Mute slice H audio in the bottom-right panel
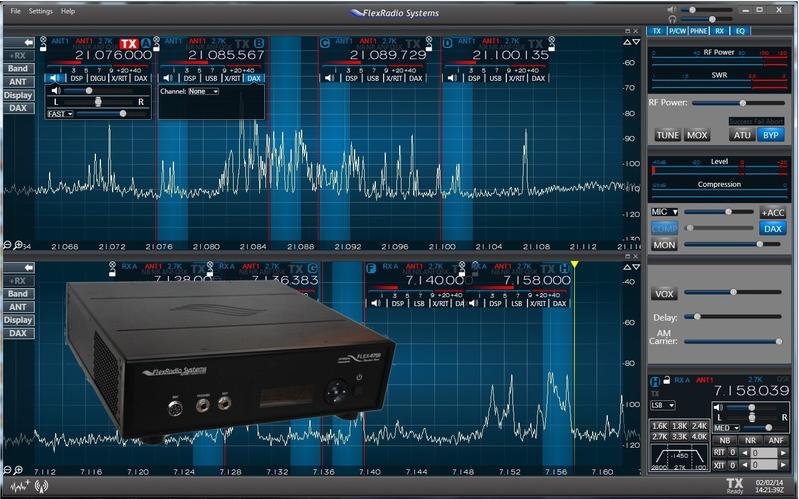The width and height of the screenshot is (799, 499). 718,407
